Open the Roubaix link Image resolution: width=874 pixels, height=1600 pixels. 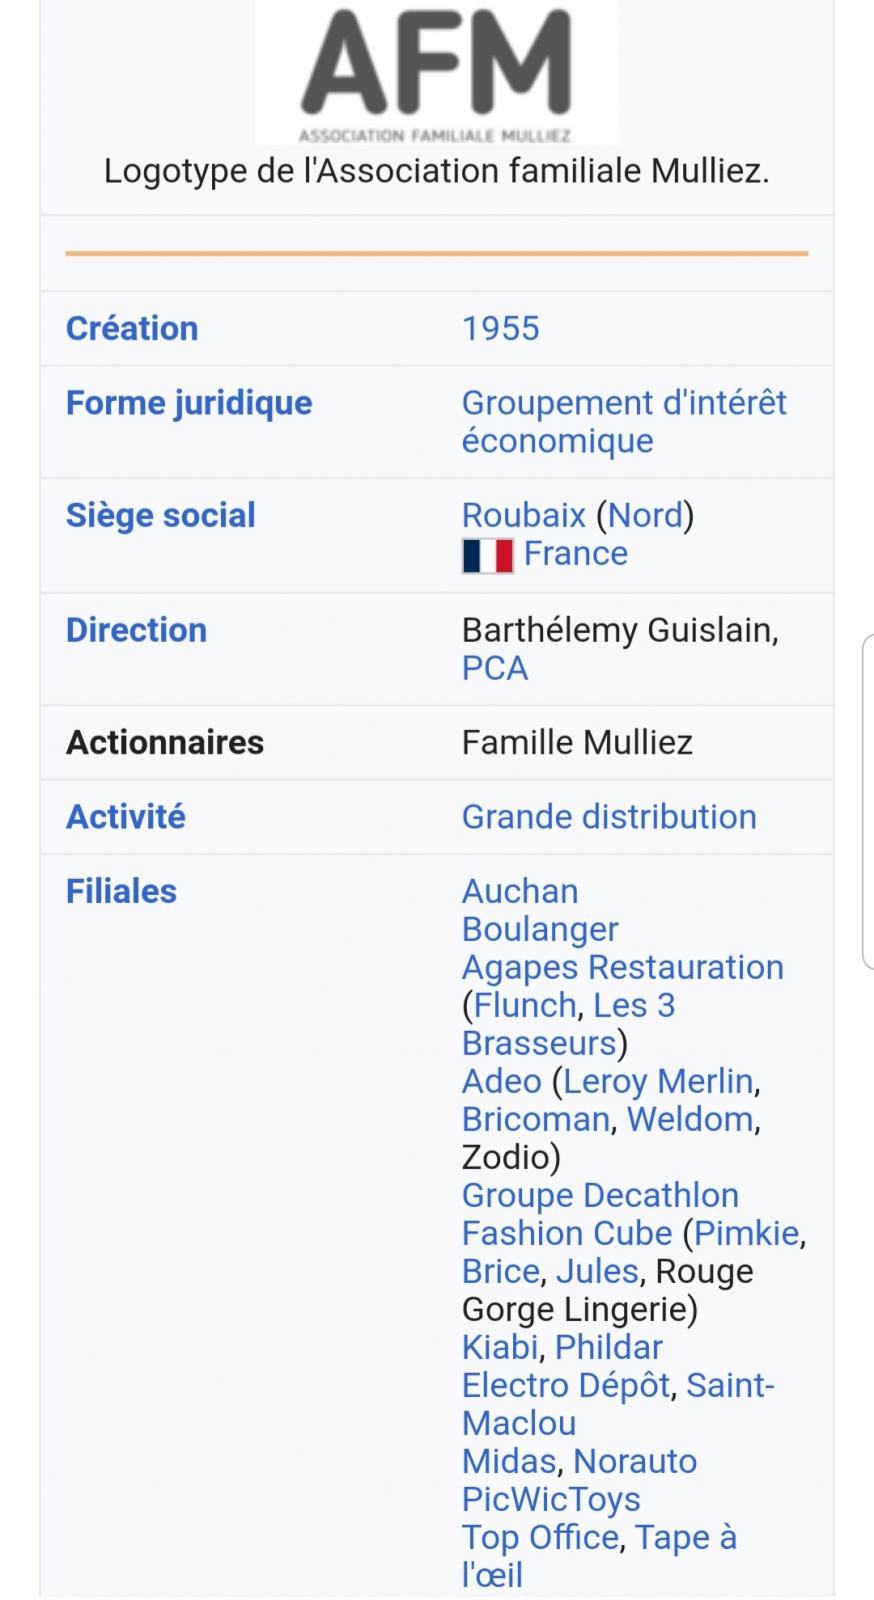pyautogui.click(x=523, y=515)
